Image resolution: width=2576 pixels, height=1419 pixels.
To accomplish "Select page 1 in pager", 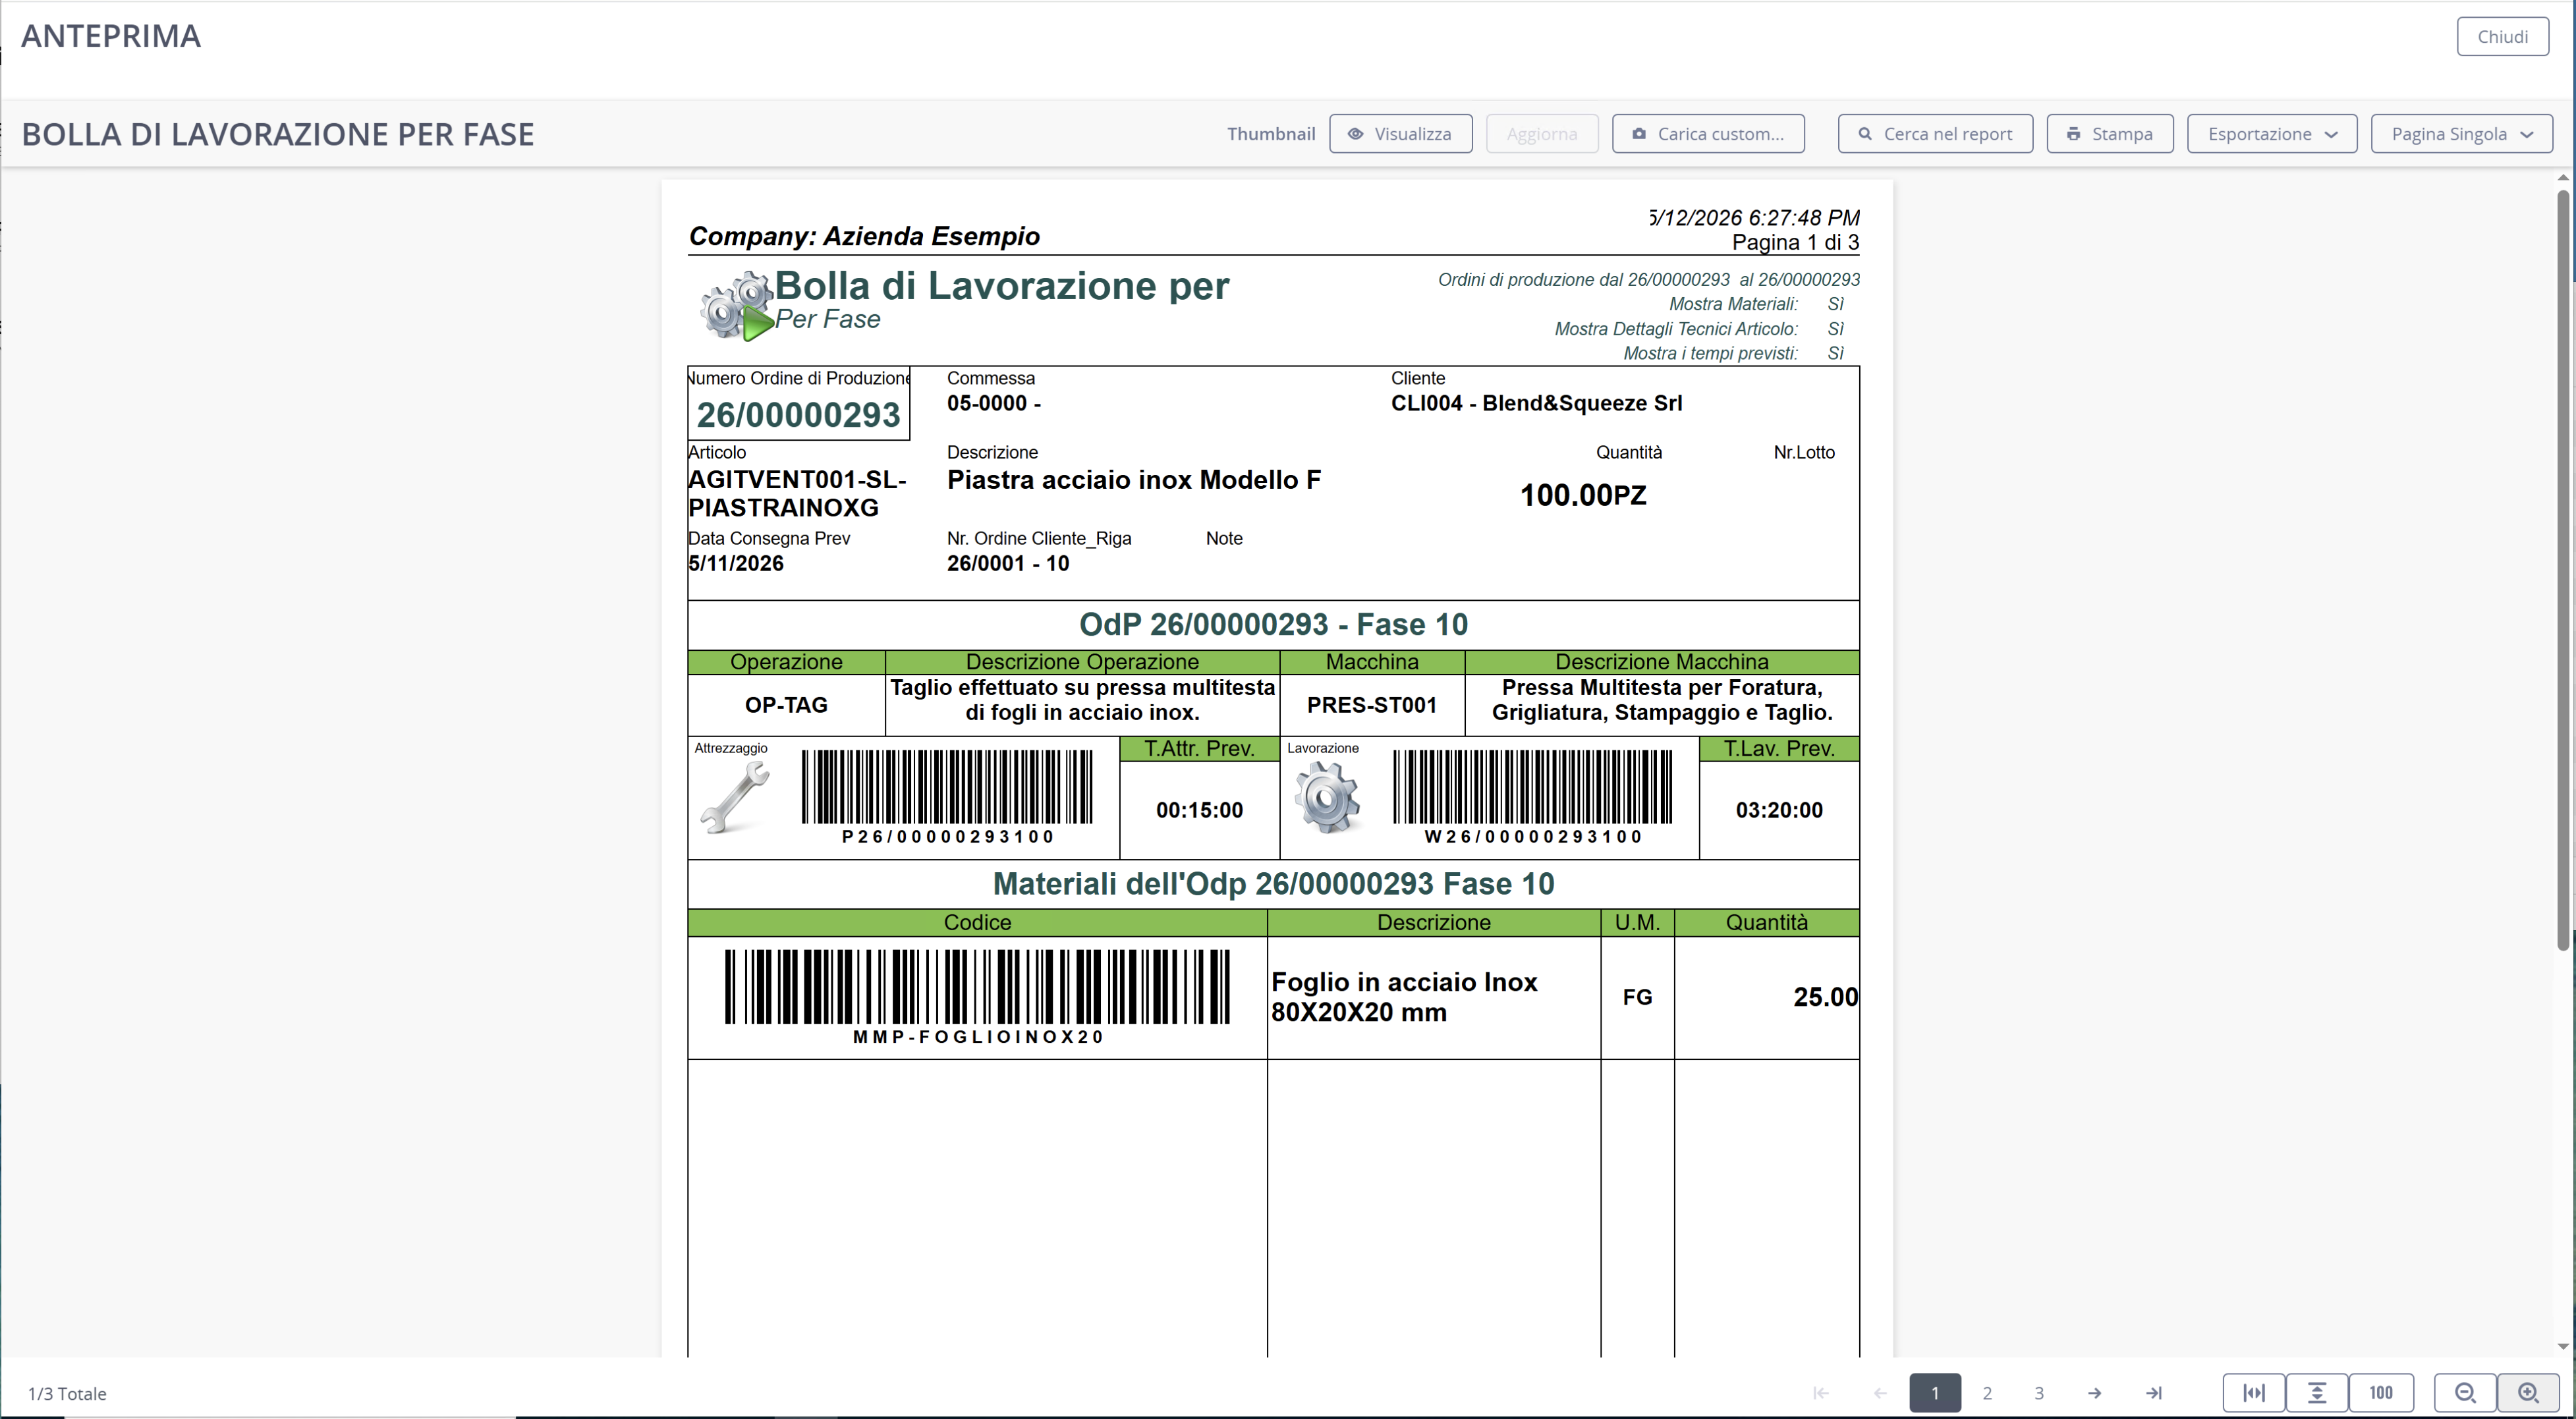I will click(x=1935, y=1393).
